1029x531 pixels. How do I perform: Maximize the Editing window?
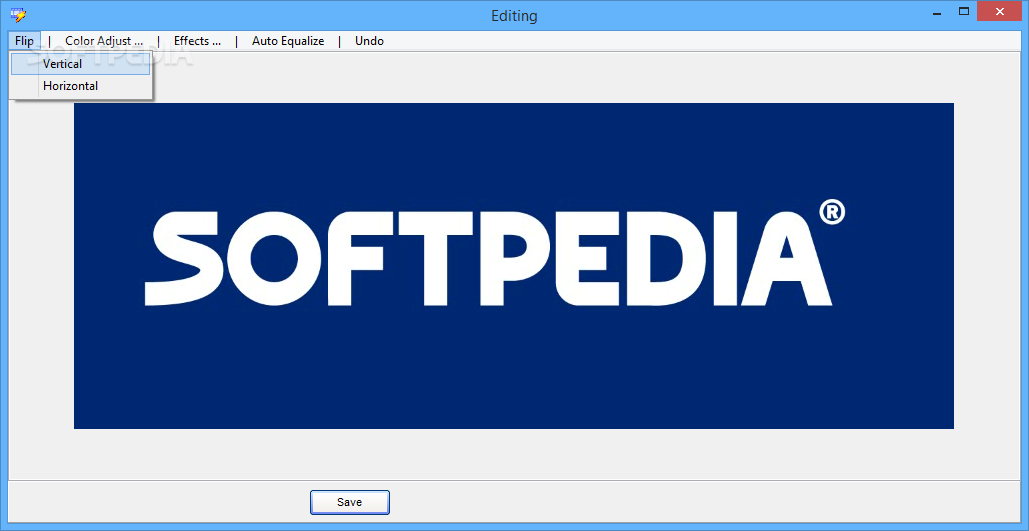click(964, 12)
